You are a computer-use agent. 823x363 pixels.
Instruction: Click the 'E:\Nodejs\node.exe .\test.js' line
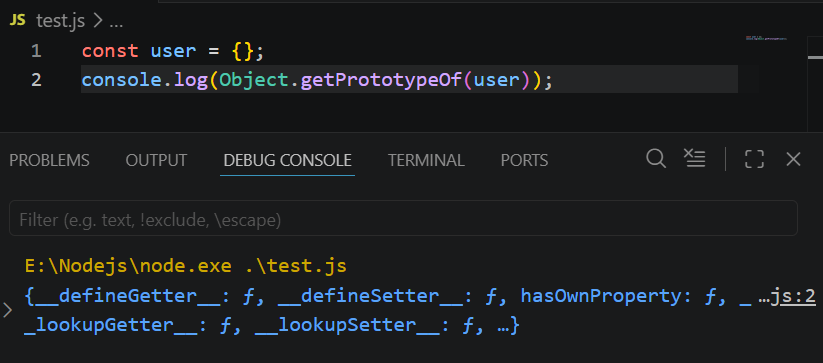(x=185, y=266)
